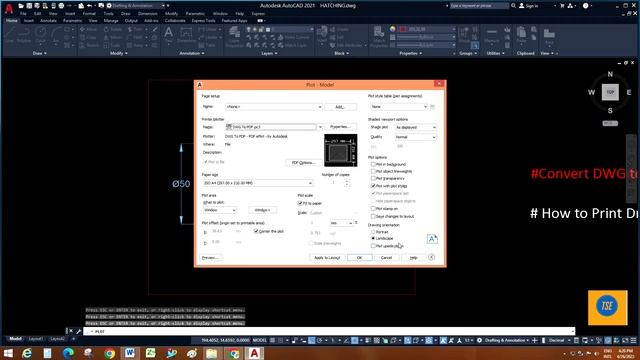The height and width of the screenshot is (360, 640).
Task: Open the Paper size dropdown
Action: [x=258, y=183]
